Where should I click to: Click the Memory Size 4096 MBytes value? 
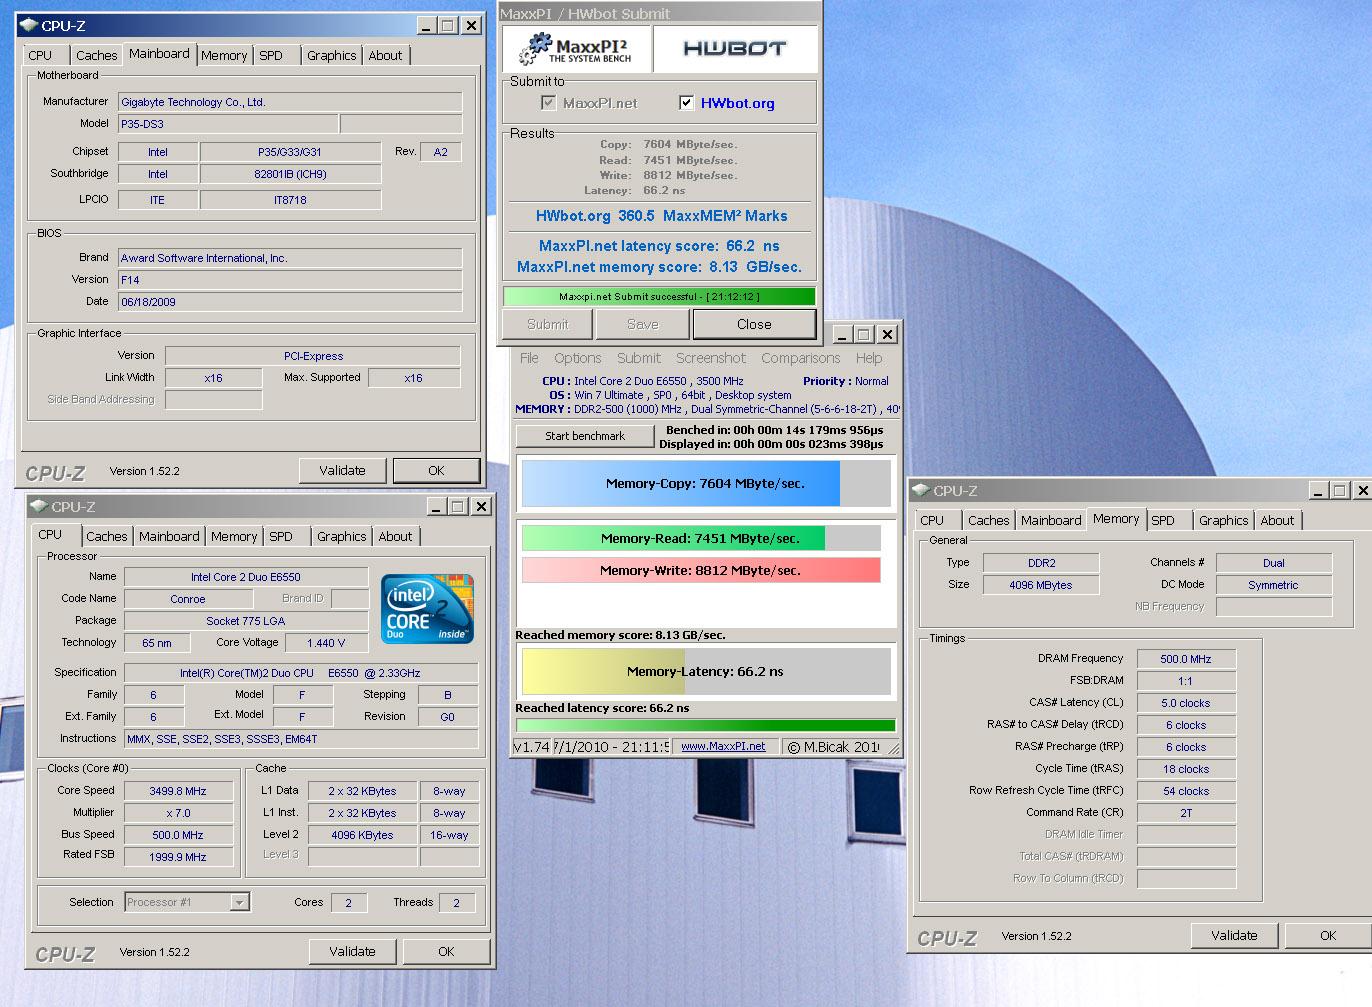pos(1040,585)
